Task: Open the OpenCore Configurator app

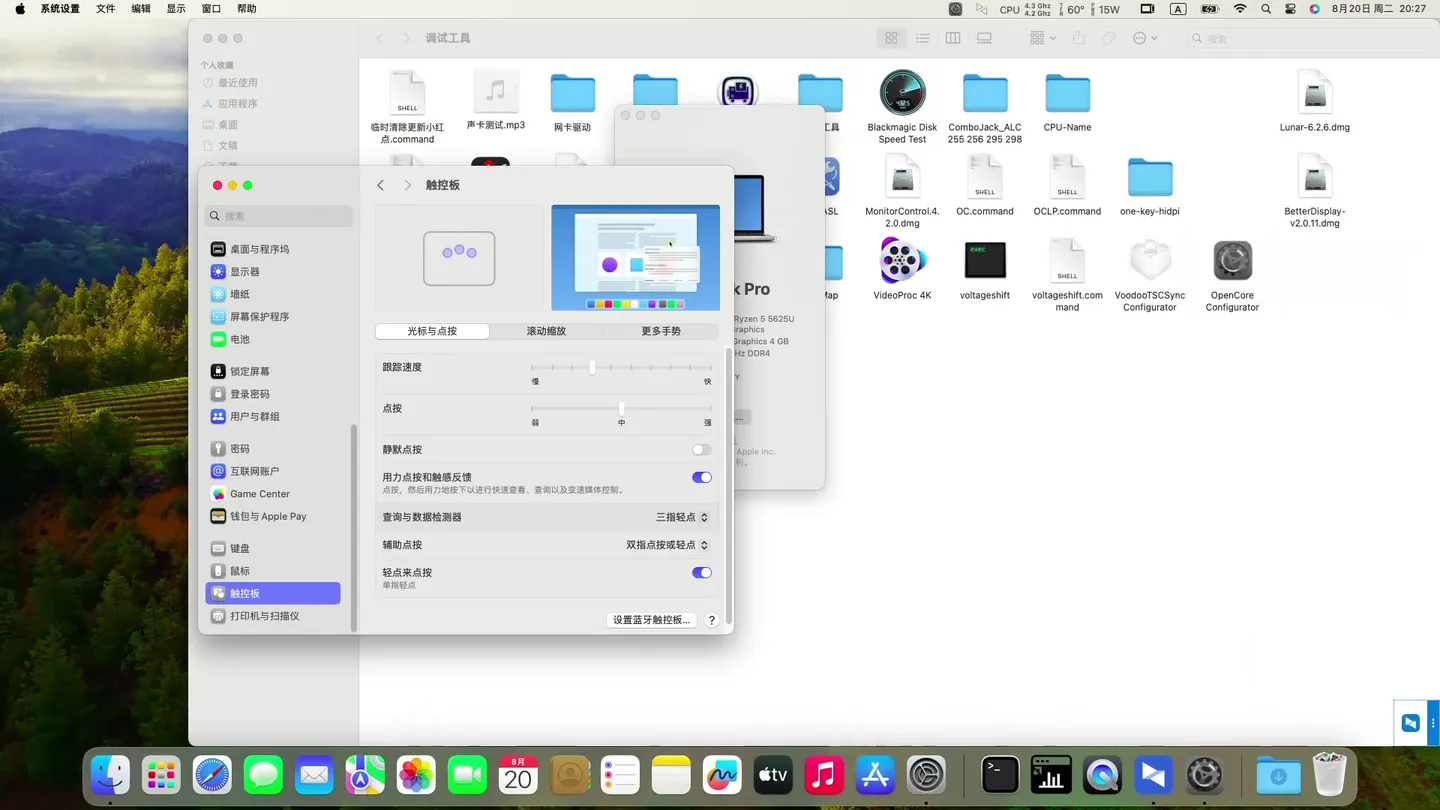Action: [x=1232, y=262]
